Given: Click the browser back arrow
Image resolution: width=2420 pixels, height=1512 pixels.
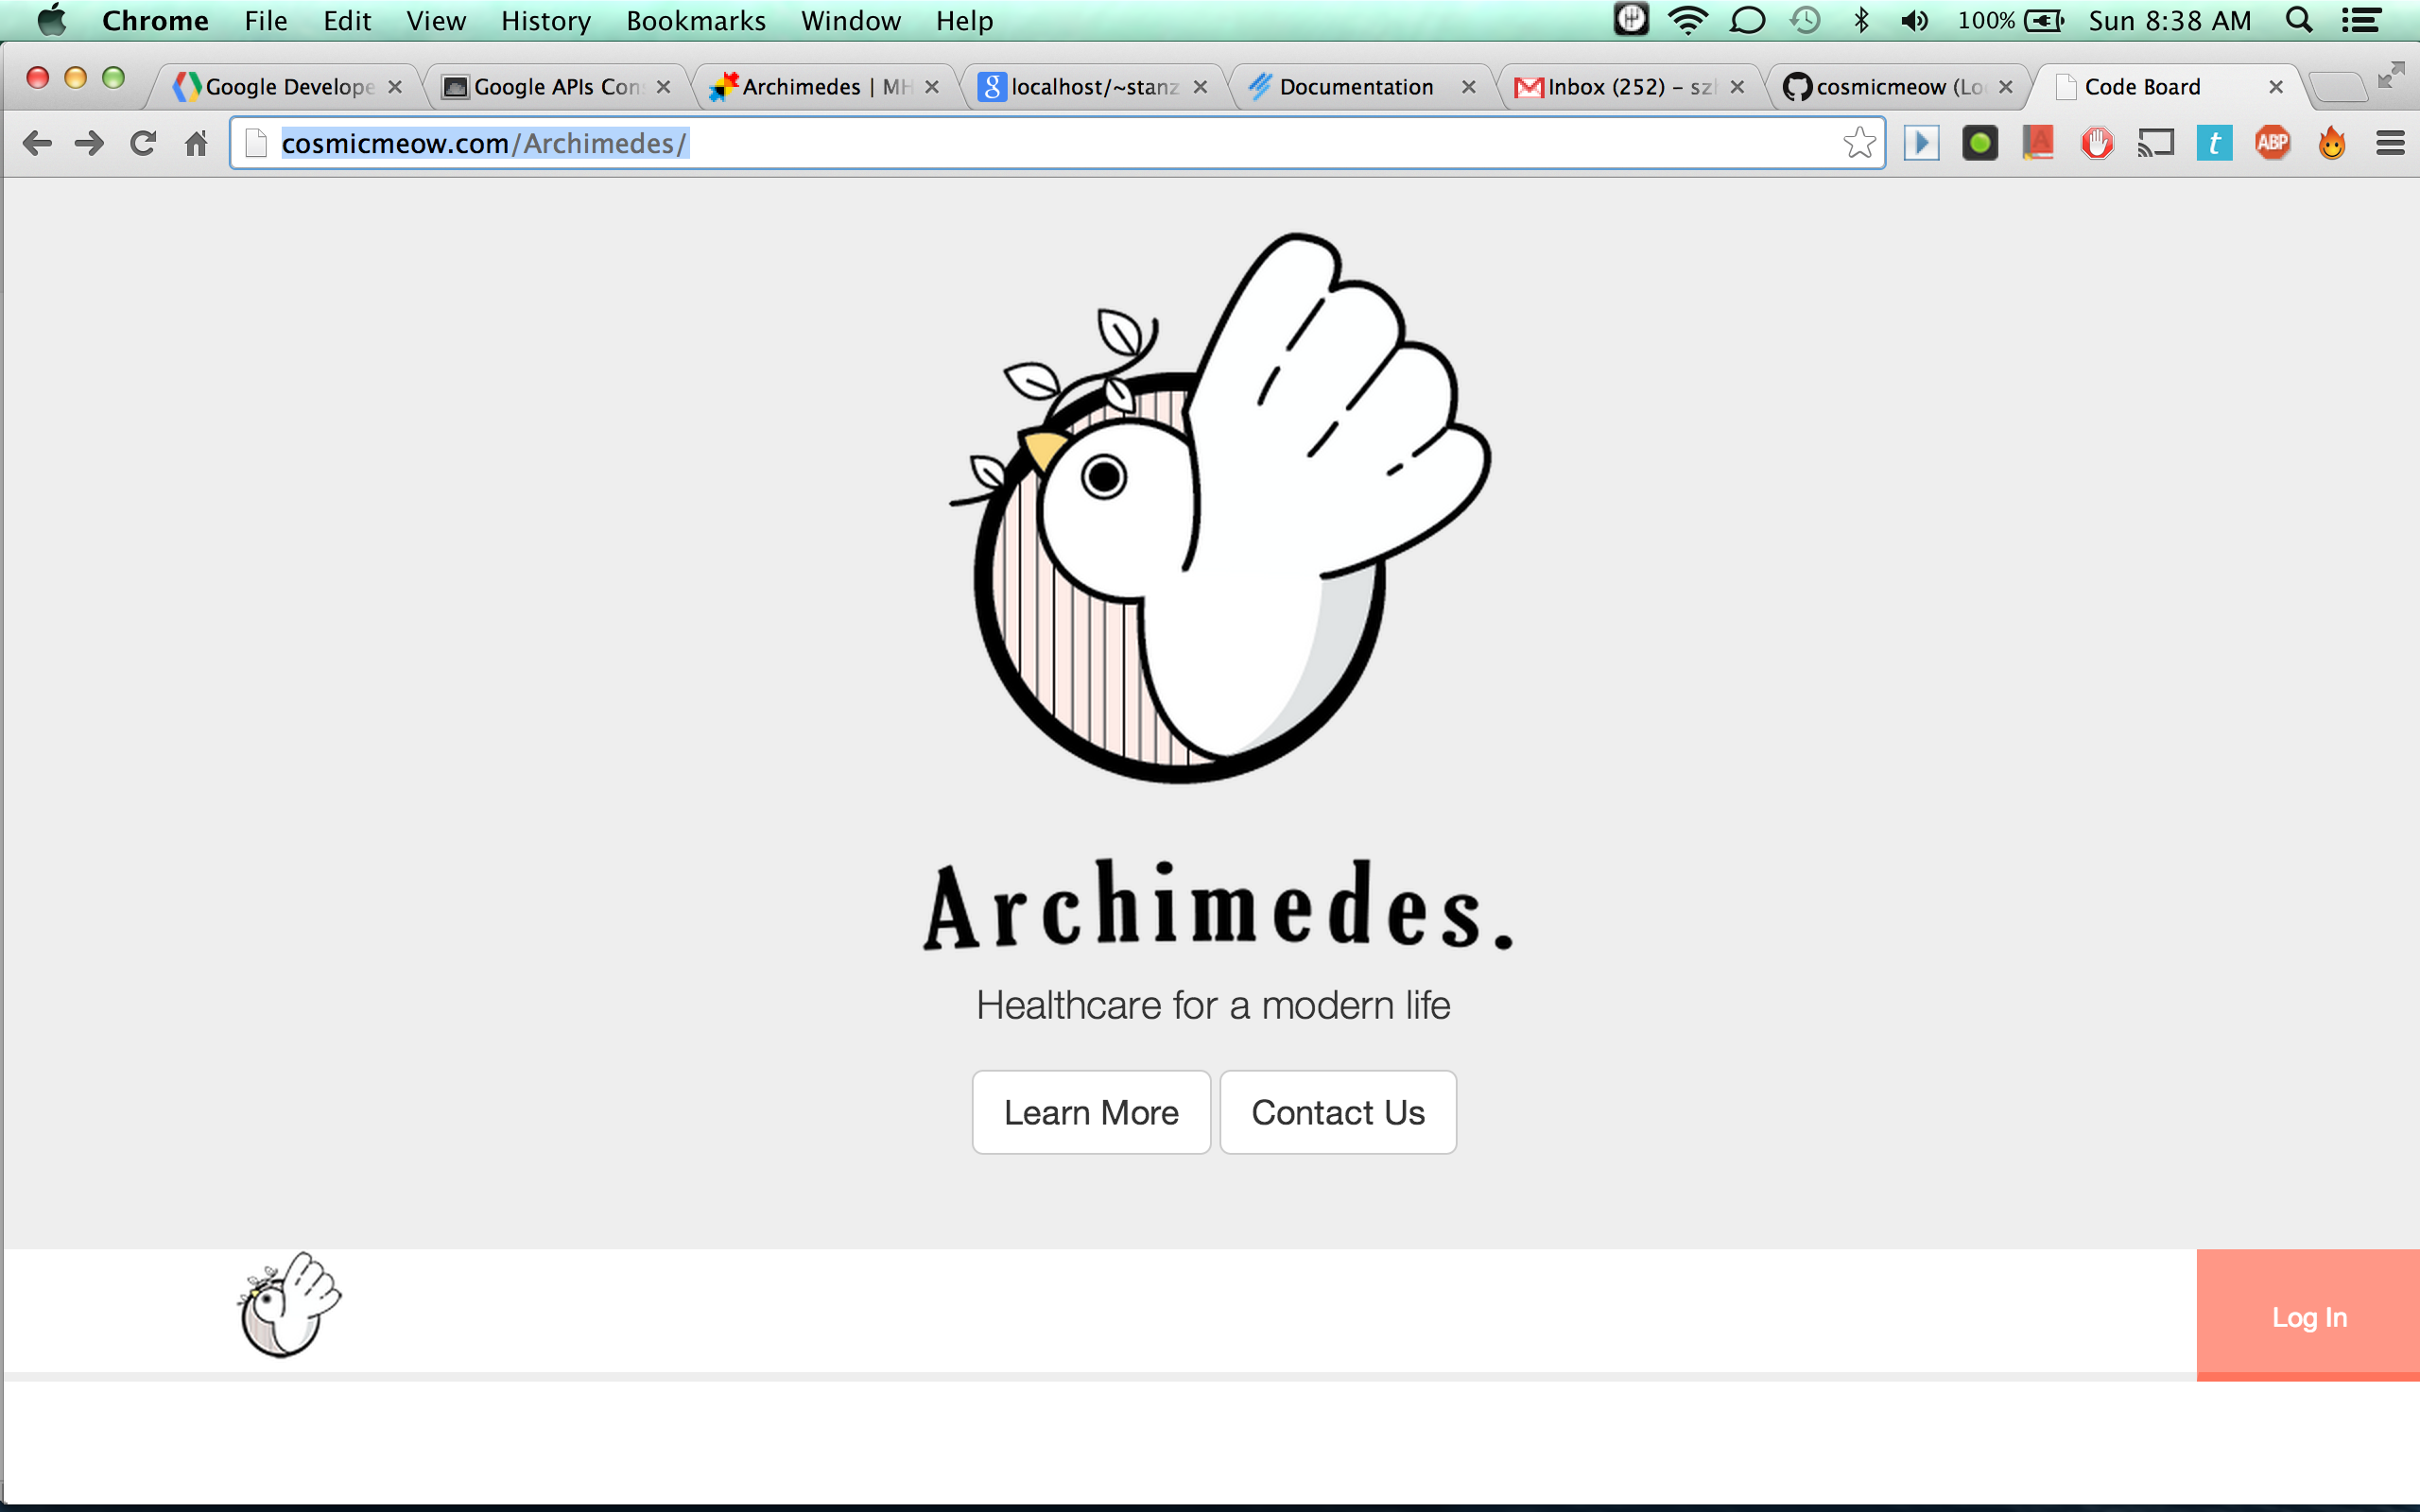Looking at the screenshot, I should tap(37, 143).
